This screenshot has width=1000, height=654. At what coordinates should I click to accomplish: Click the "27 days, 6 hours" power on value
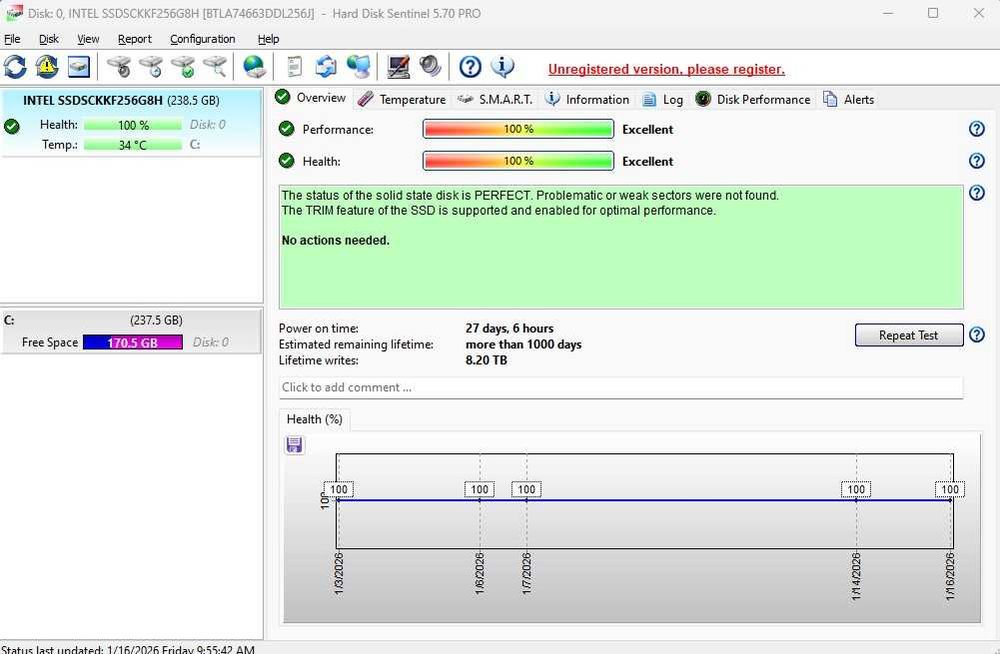click(509, 329)
